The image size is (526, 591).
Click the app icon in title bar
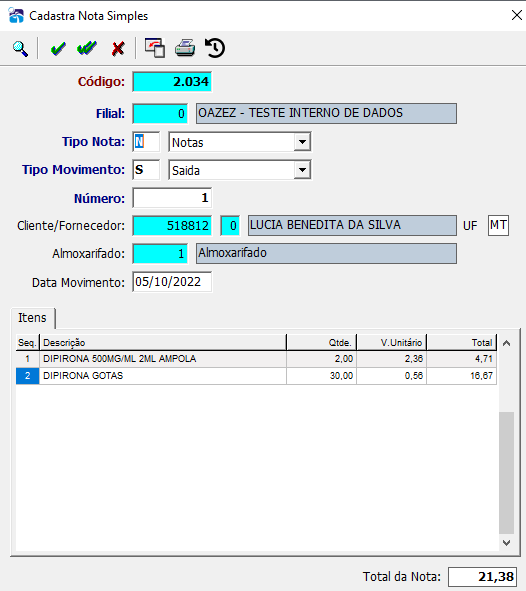click(16, 15)
